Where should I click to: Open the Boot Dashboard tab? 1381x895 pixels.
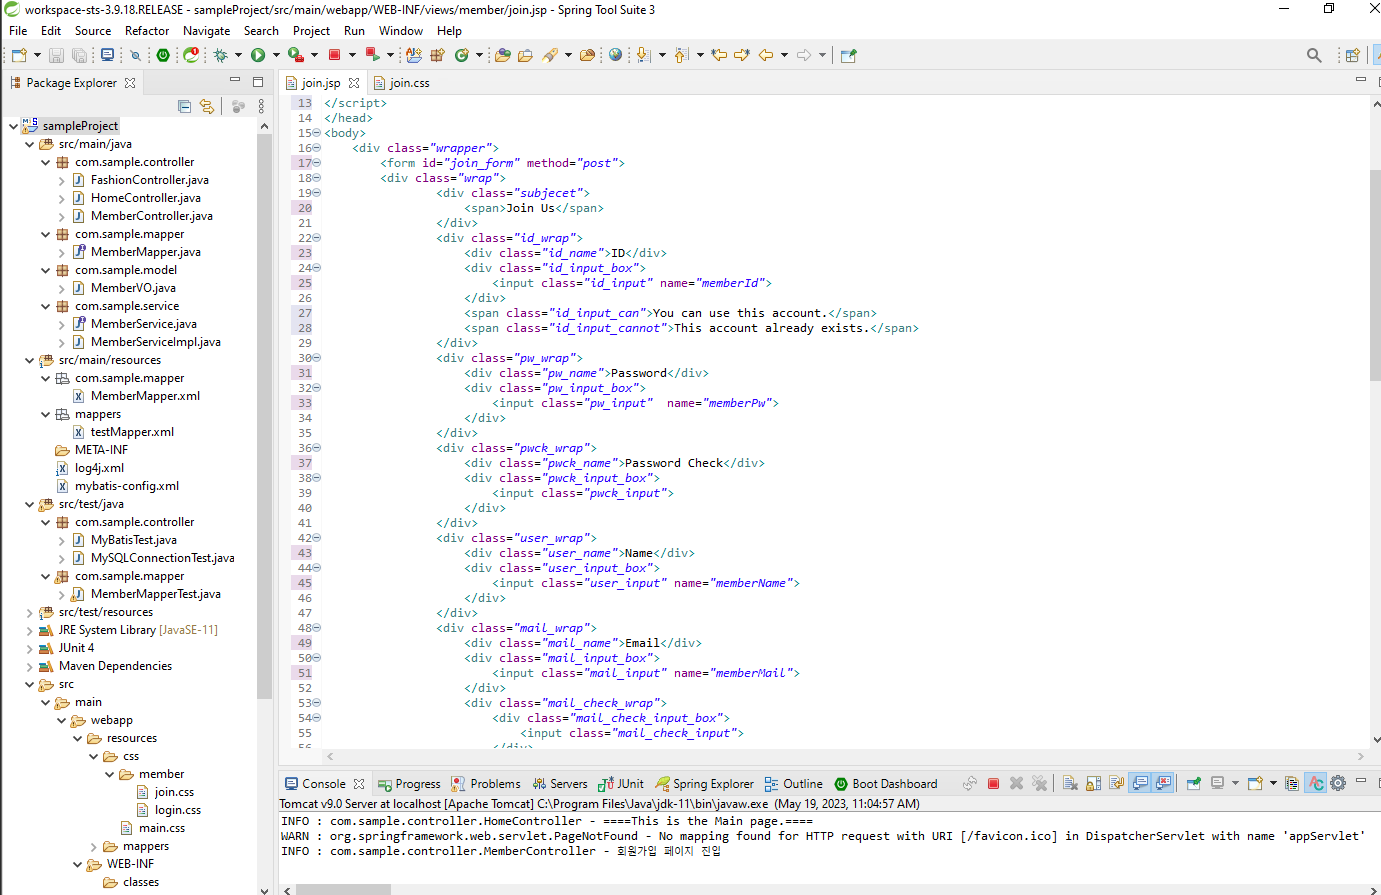click(886, 784)
